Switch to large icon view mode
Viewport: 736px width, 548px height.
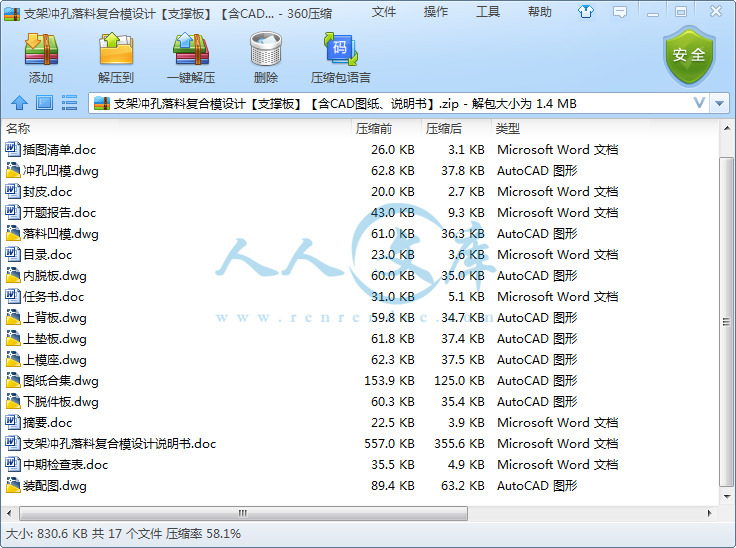click(45, 103)
